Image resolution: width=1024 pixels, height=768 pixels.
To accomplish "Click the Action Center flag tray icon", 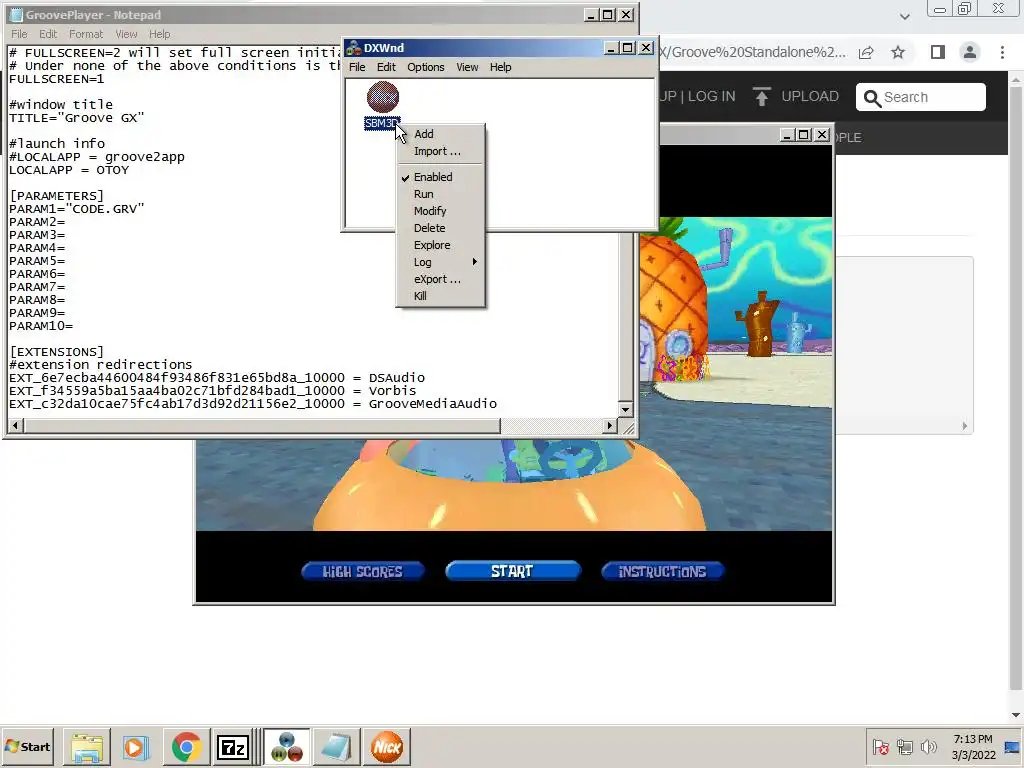I will click(x=880, y=746).
